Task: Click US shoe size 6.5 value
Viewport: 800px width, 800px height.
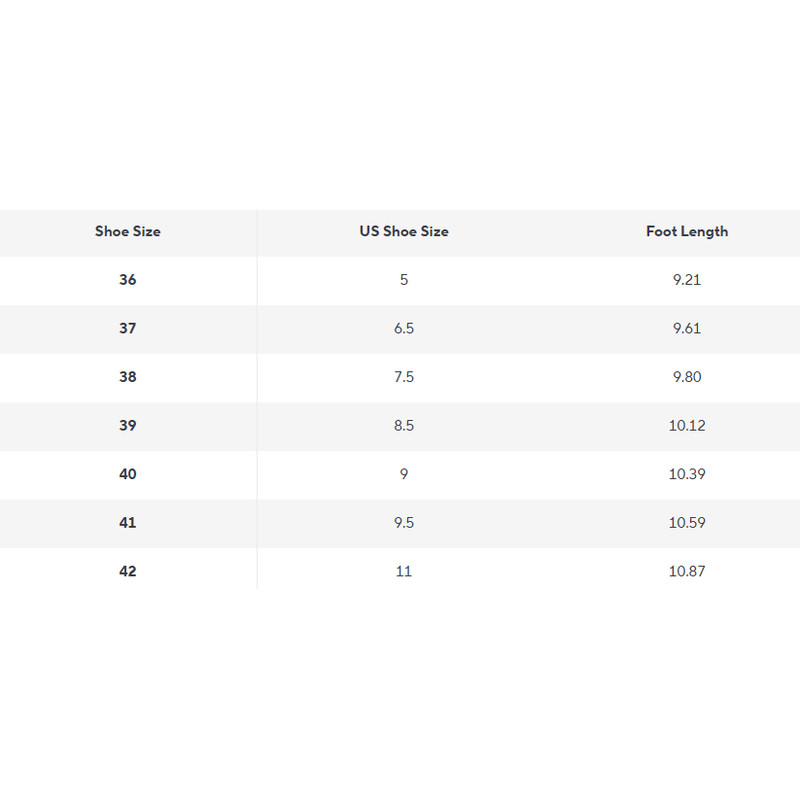Action: tap(404, 328)
